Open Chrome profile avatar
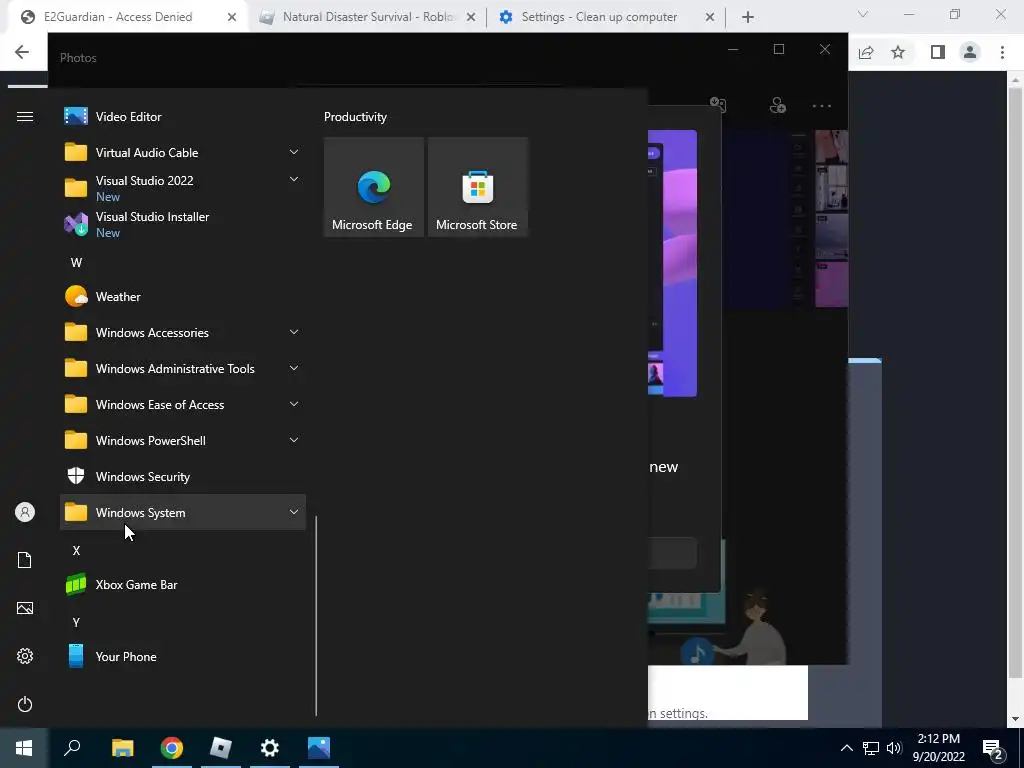This screenshot has width=1024, height=768. point(970,52)
